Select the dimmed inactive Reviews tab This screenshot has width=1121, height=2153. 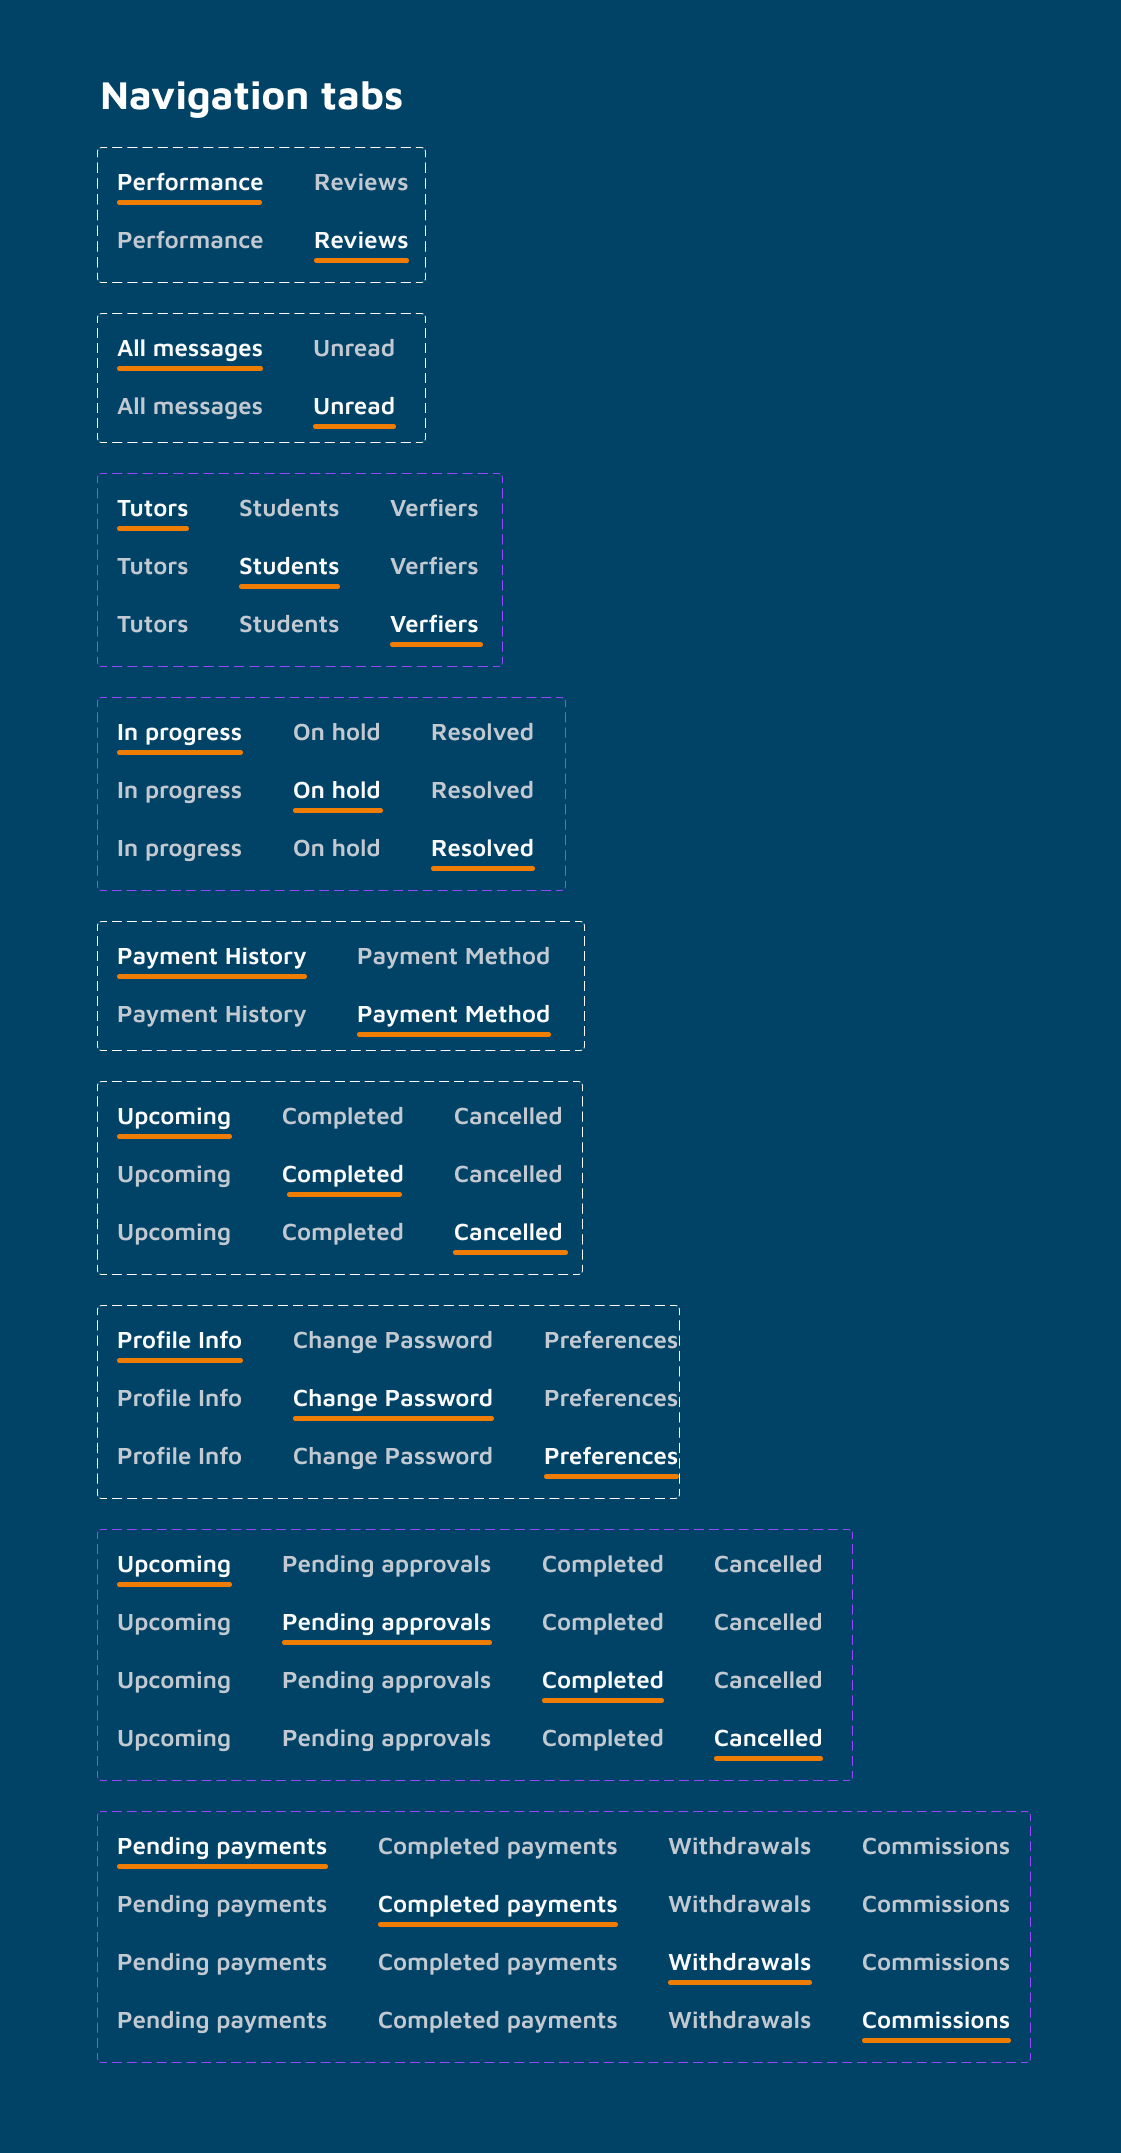tap(360, 183)
